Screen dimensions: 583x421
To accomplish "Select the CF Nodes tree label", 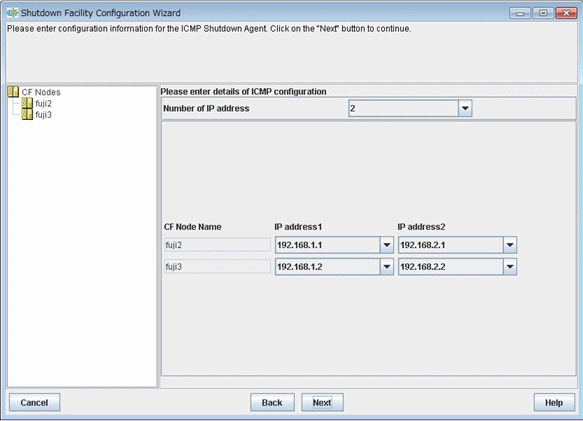I will tap(41, 92).
